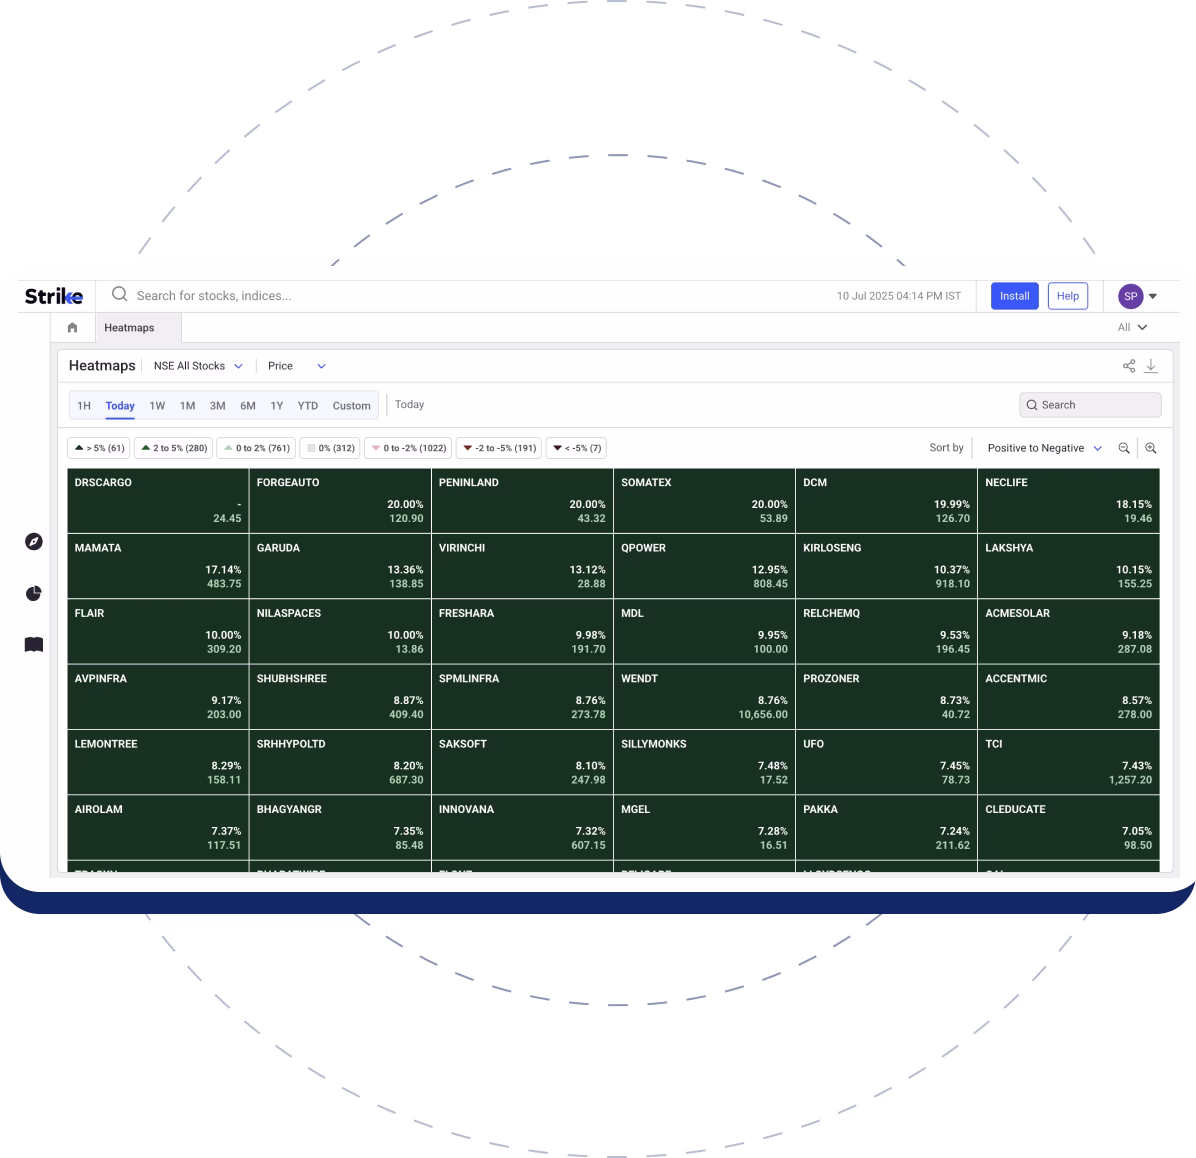Toggle the '> 5% (61)' filter
Image resolution: width=1196 pixels, height=1158 pixels.
pos(99,448)
